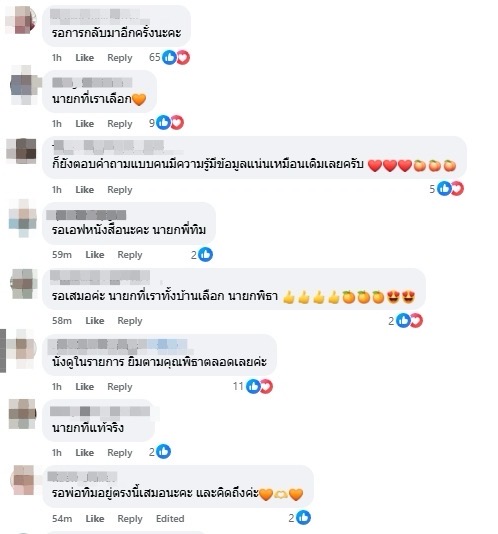Click the heart reaction icon beside 65 count

click(183, 57)
